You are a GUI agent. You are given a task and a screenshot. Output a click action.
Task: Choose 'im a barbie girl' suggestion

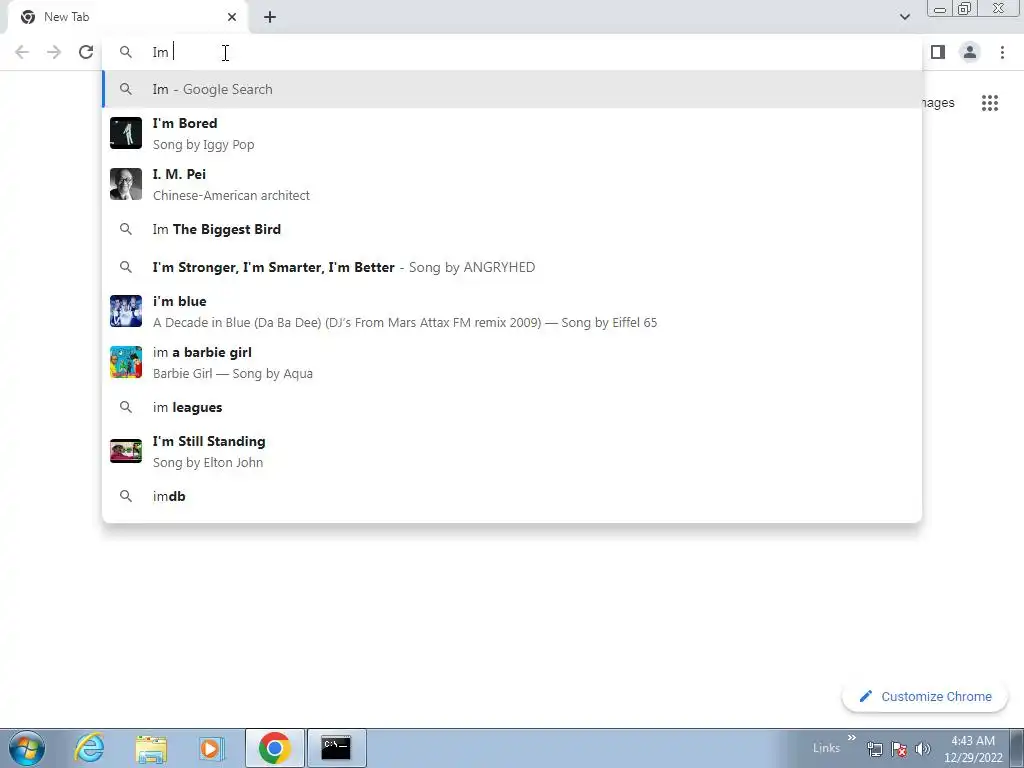click(x=512, y=362)
